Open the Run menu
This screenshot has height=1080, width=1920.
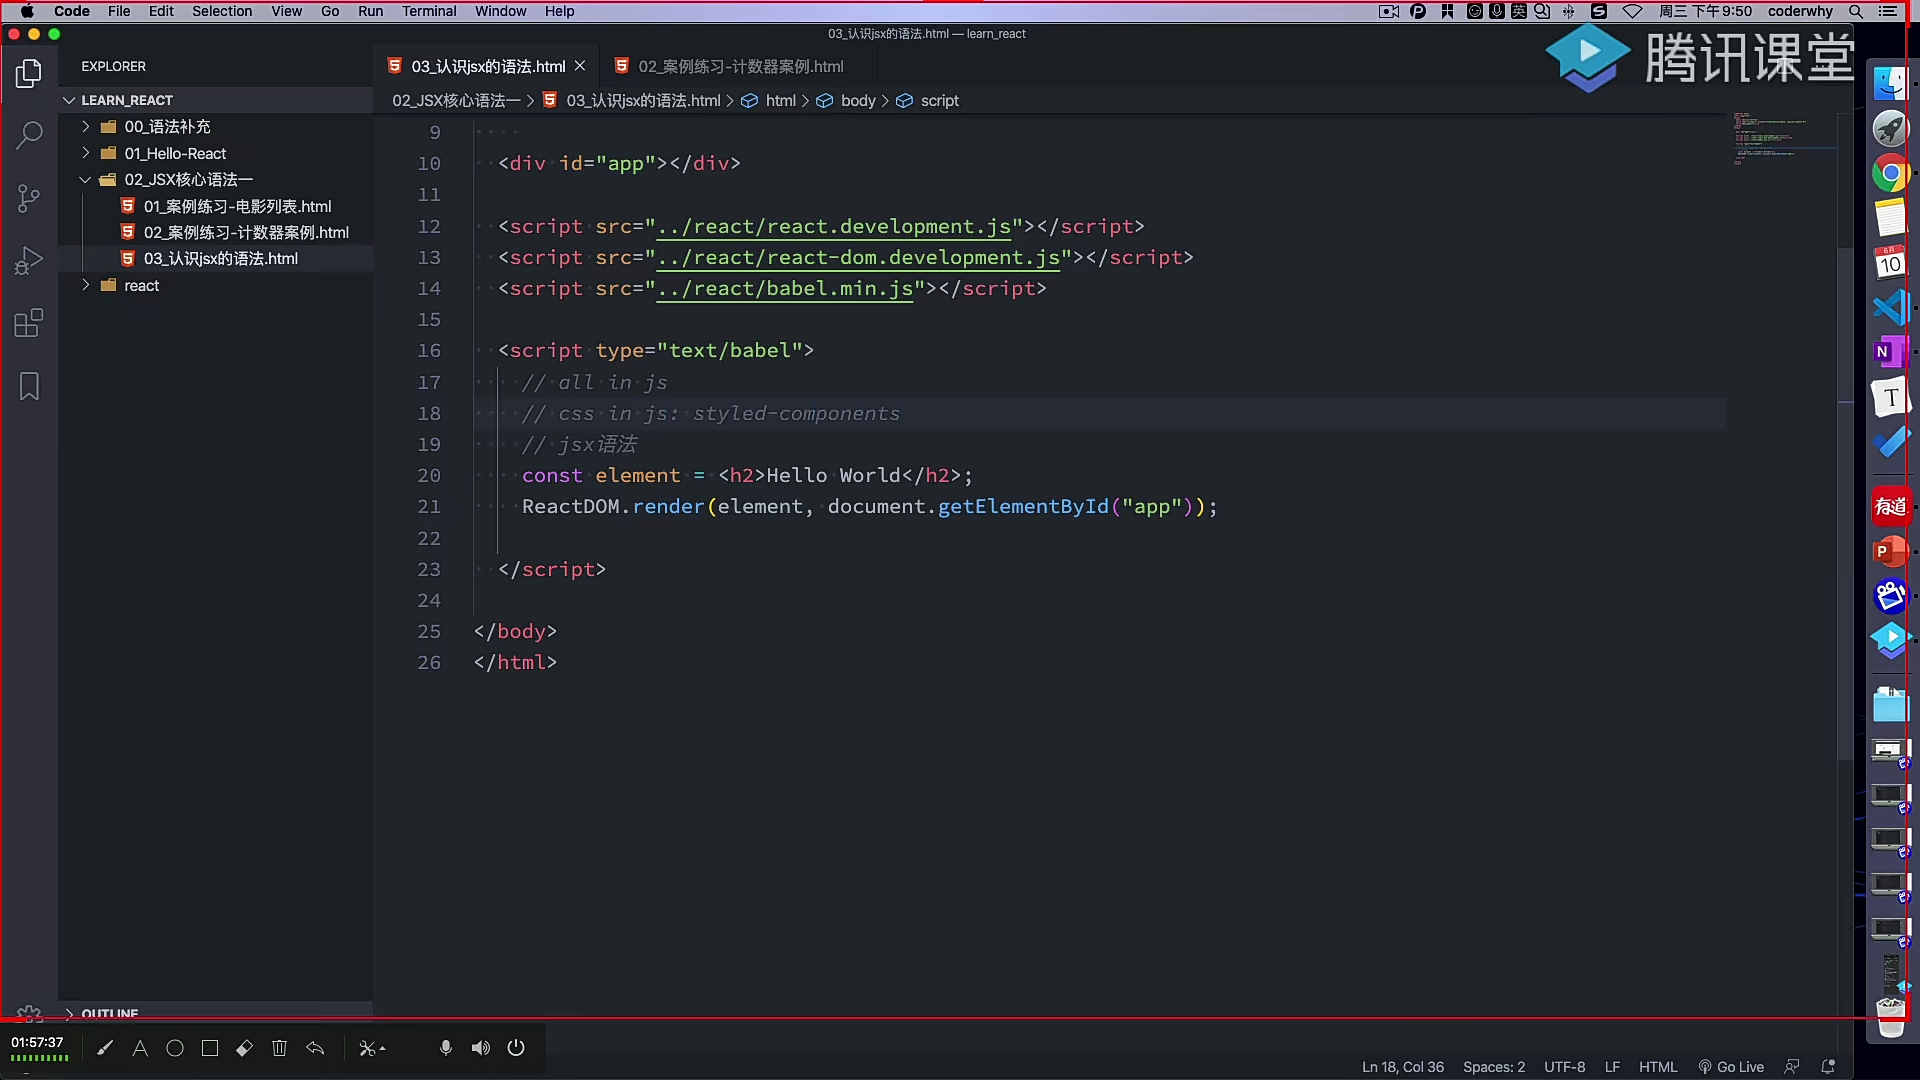click(x=370, y=11)
